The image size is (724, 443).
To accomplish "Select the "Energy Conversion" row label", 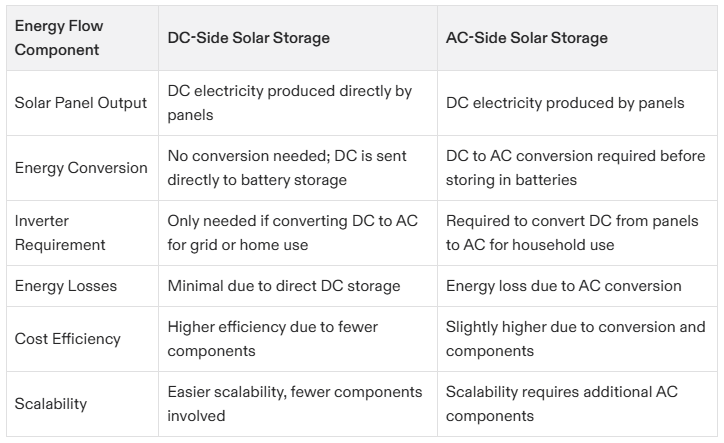I will coord(81,168).
